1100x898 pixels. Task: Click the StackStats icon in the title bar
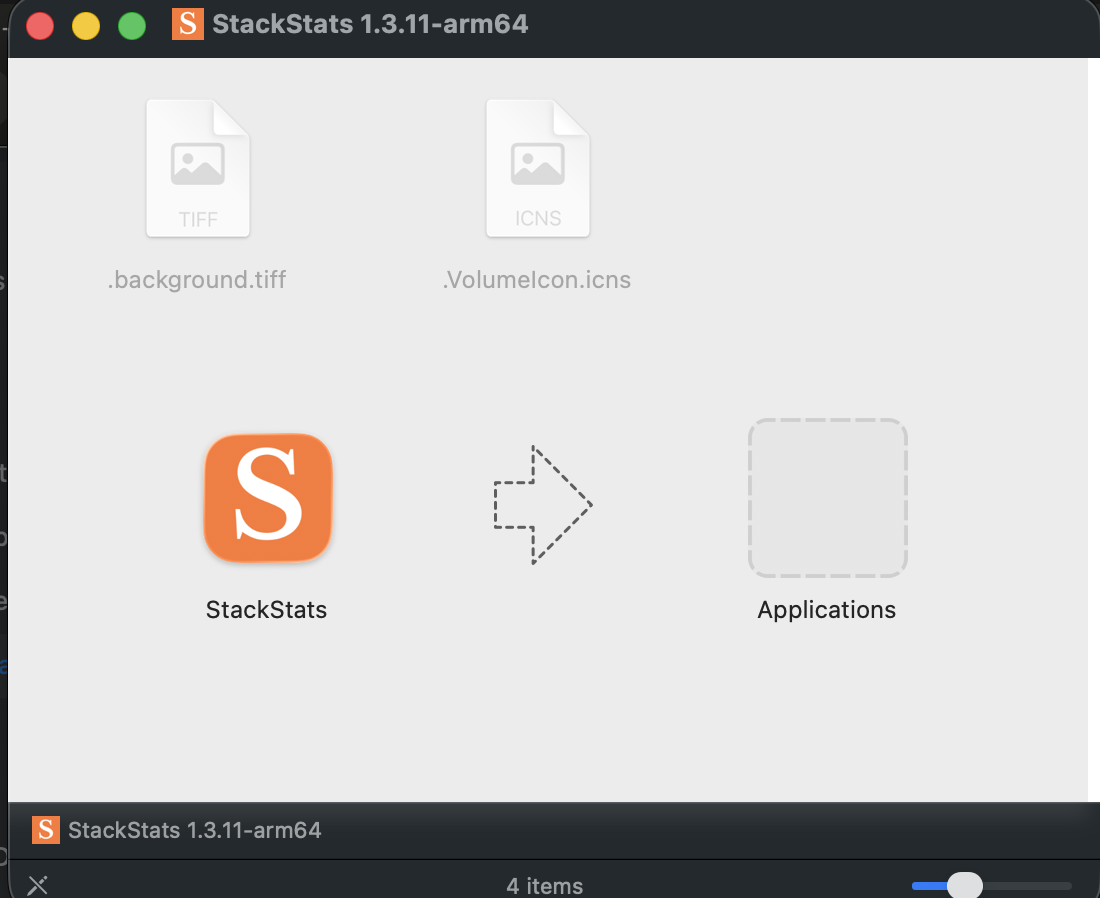[187, 23]
